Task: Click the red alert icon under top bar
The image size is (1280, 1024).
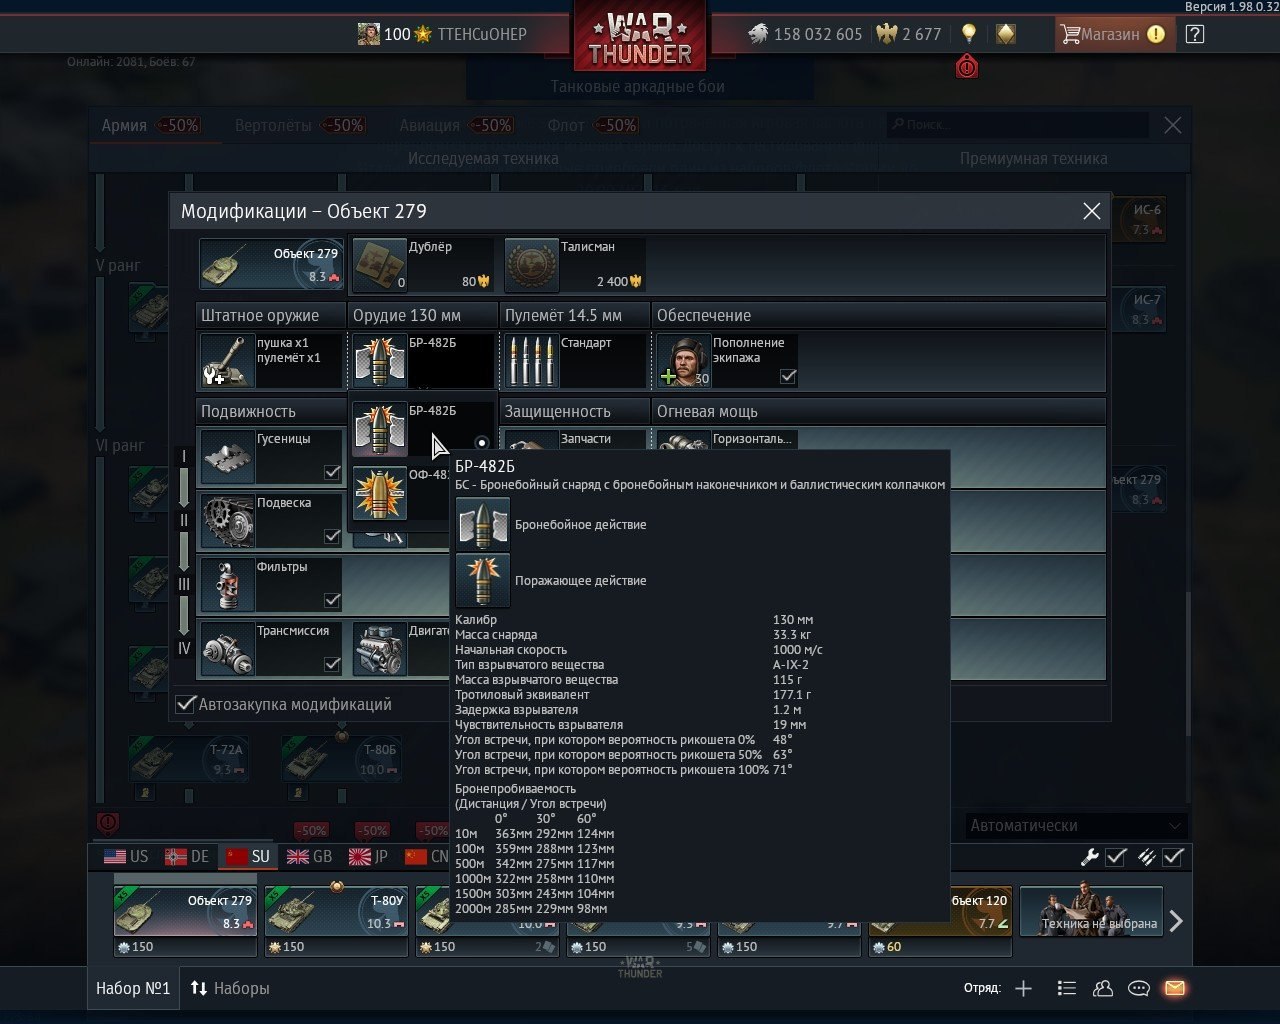Action: pos(967,66)
